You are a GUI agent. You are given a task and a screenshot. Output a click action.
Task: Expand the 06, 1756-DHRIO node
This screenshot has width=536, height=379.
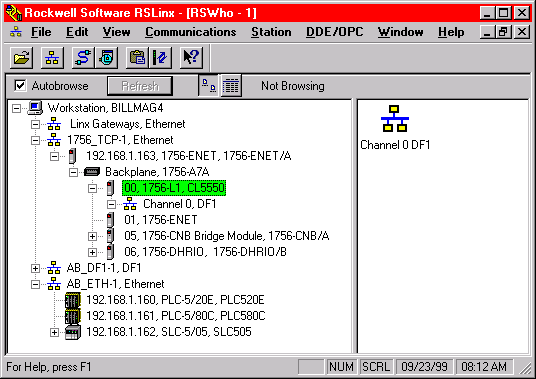coord(92,252)
